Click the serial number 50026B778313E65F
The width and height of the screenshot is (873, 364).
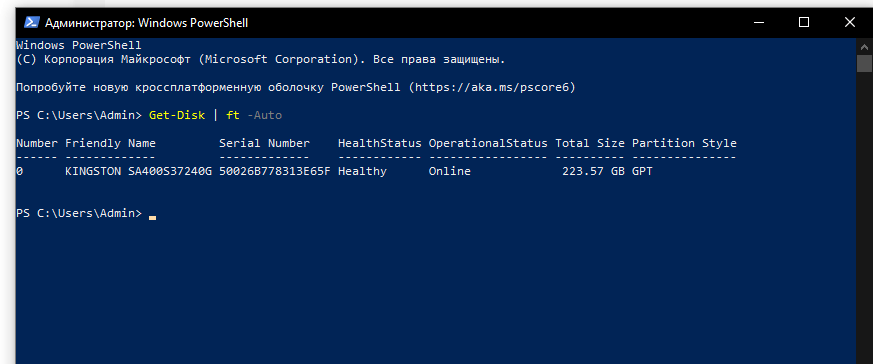tap(275, 171)
